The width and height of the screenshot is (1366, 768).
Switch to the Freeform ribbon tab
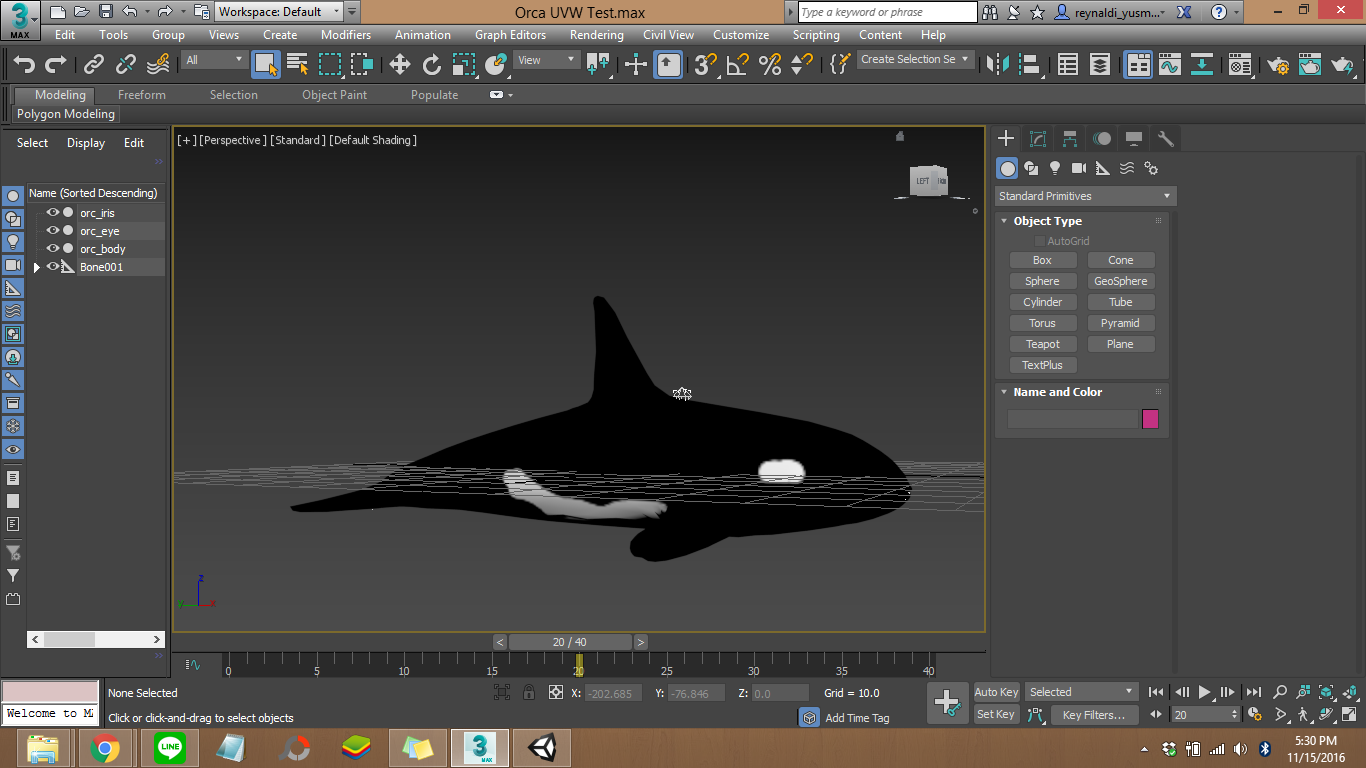(x=141, y=94)
